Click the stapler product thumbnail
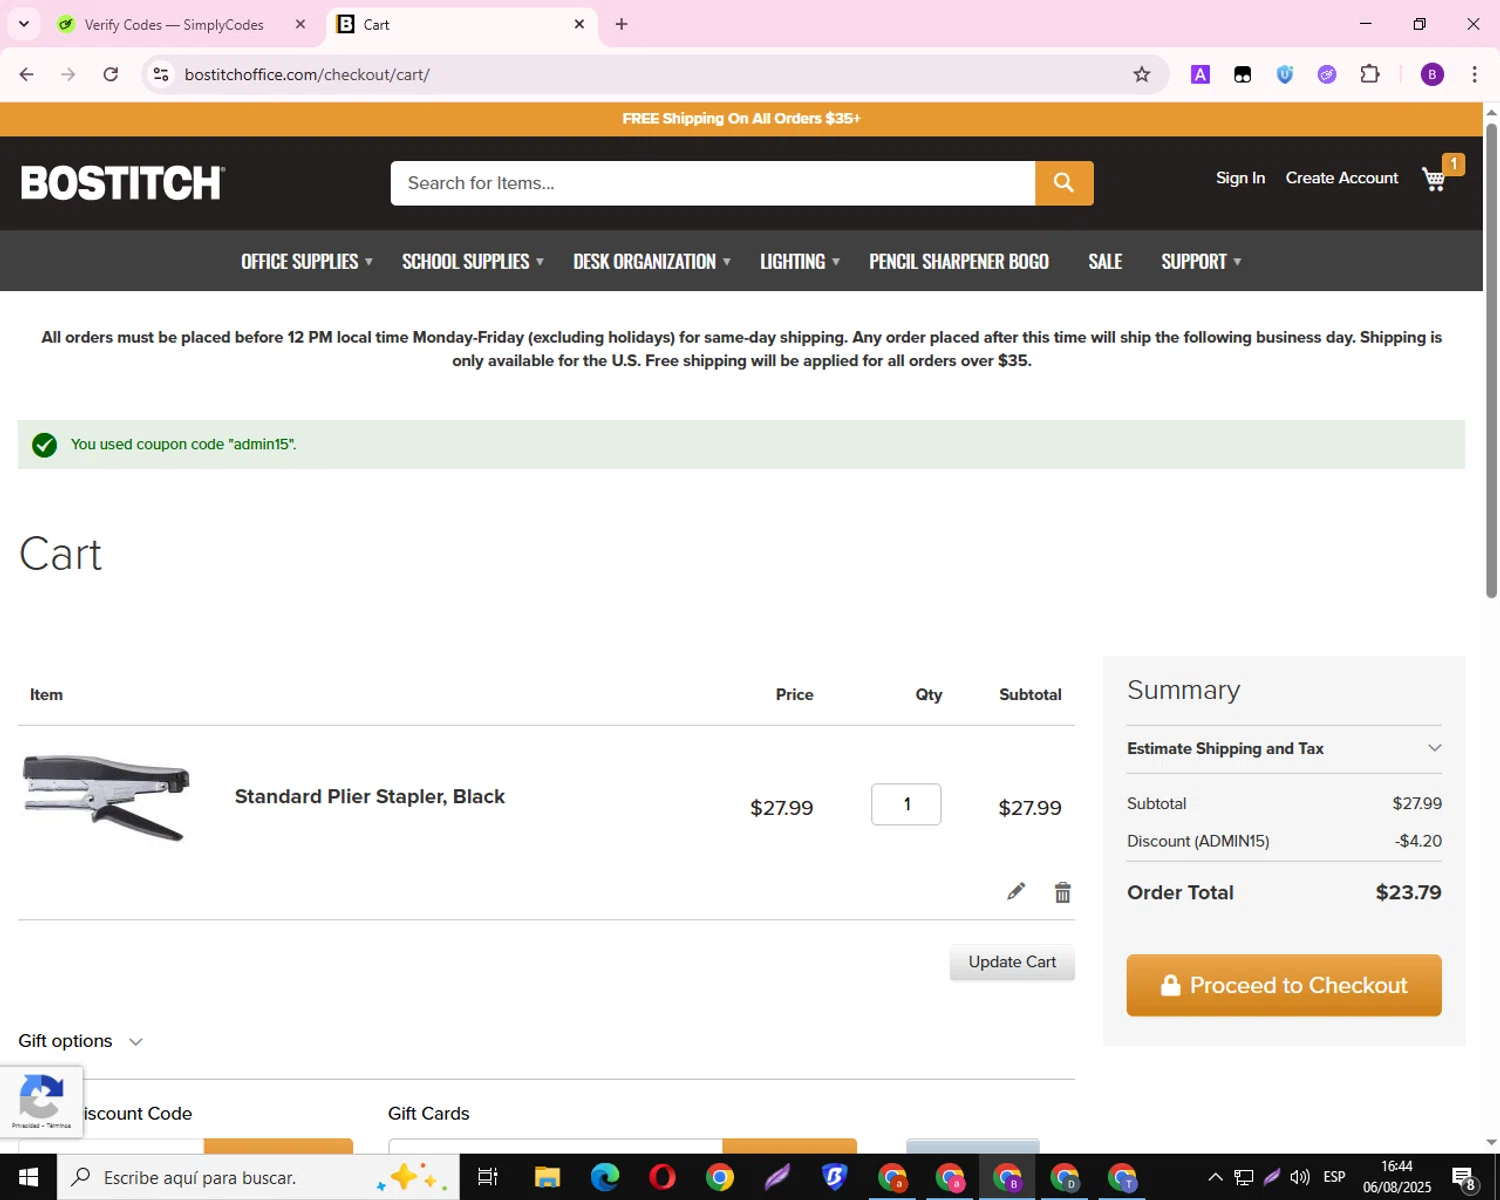 tap(106, 798)
